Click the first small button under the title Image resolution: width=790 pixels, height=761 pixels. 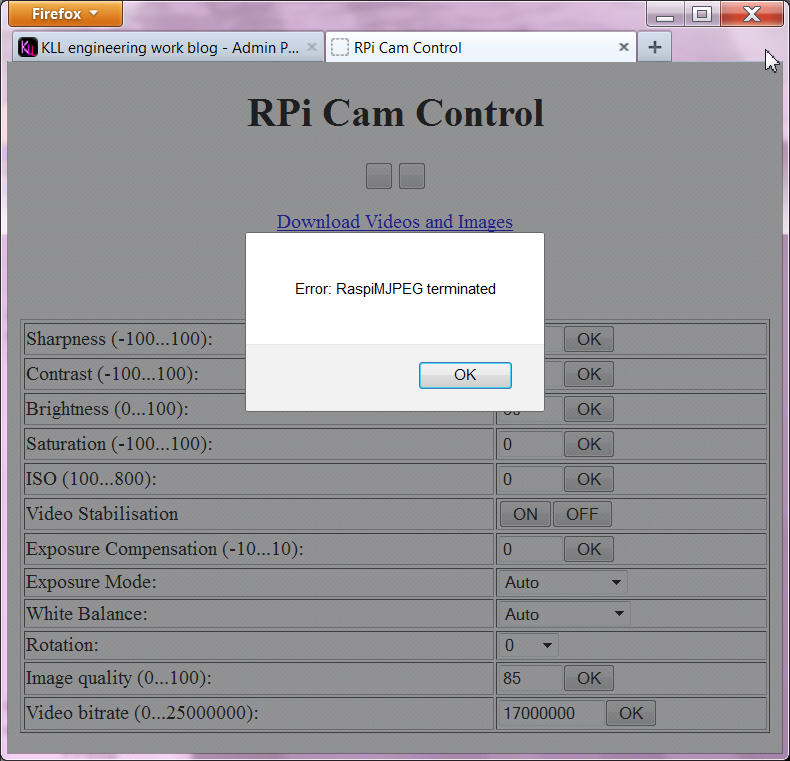tap(378, 176)
